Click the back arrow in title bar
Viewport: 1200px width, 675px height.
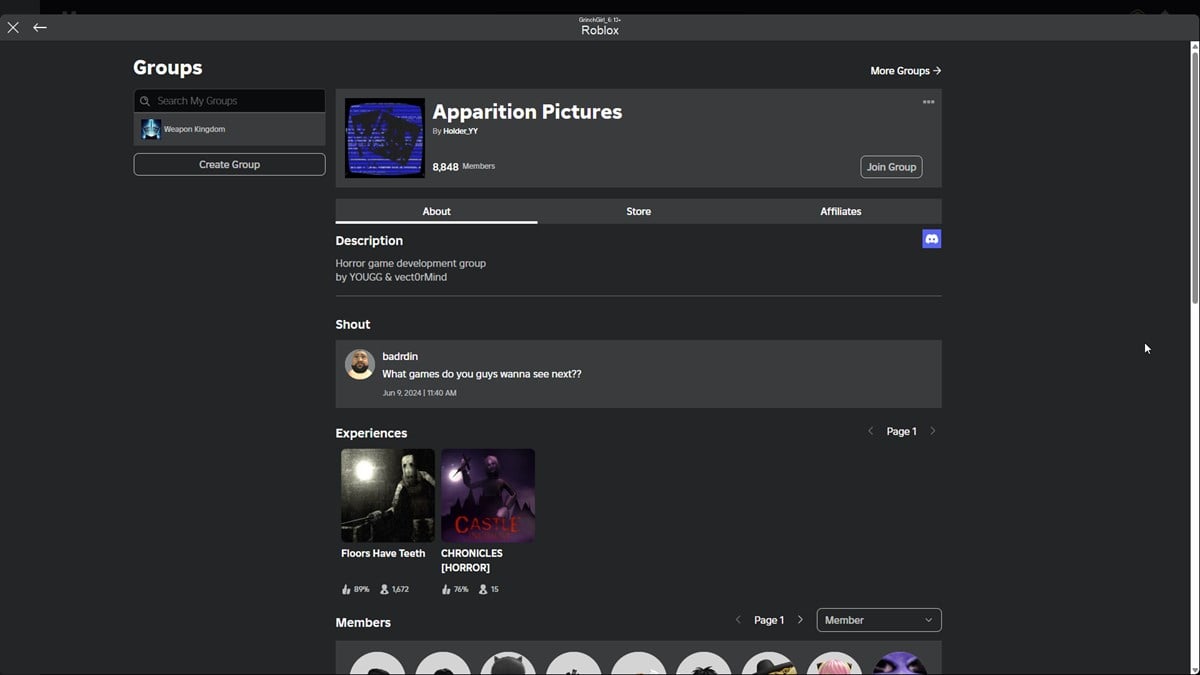[x=40, y=28]
